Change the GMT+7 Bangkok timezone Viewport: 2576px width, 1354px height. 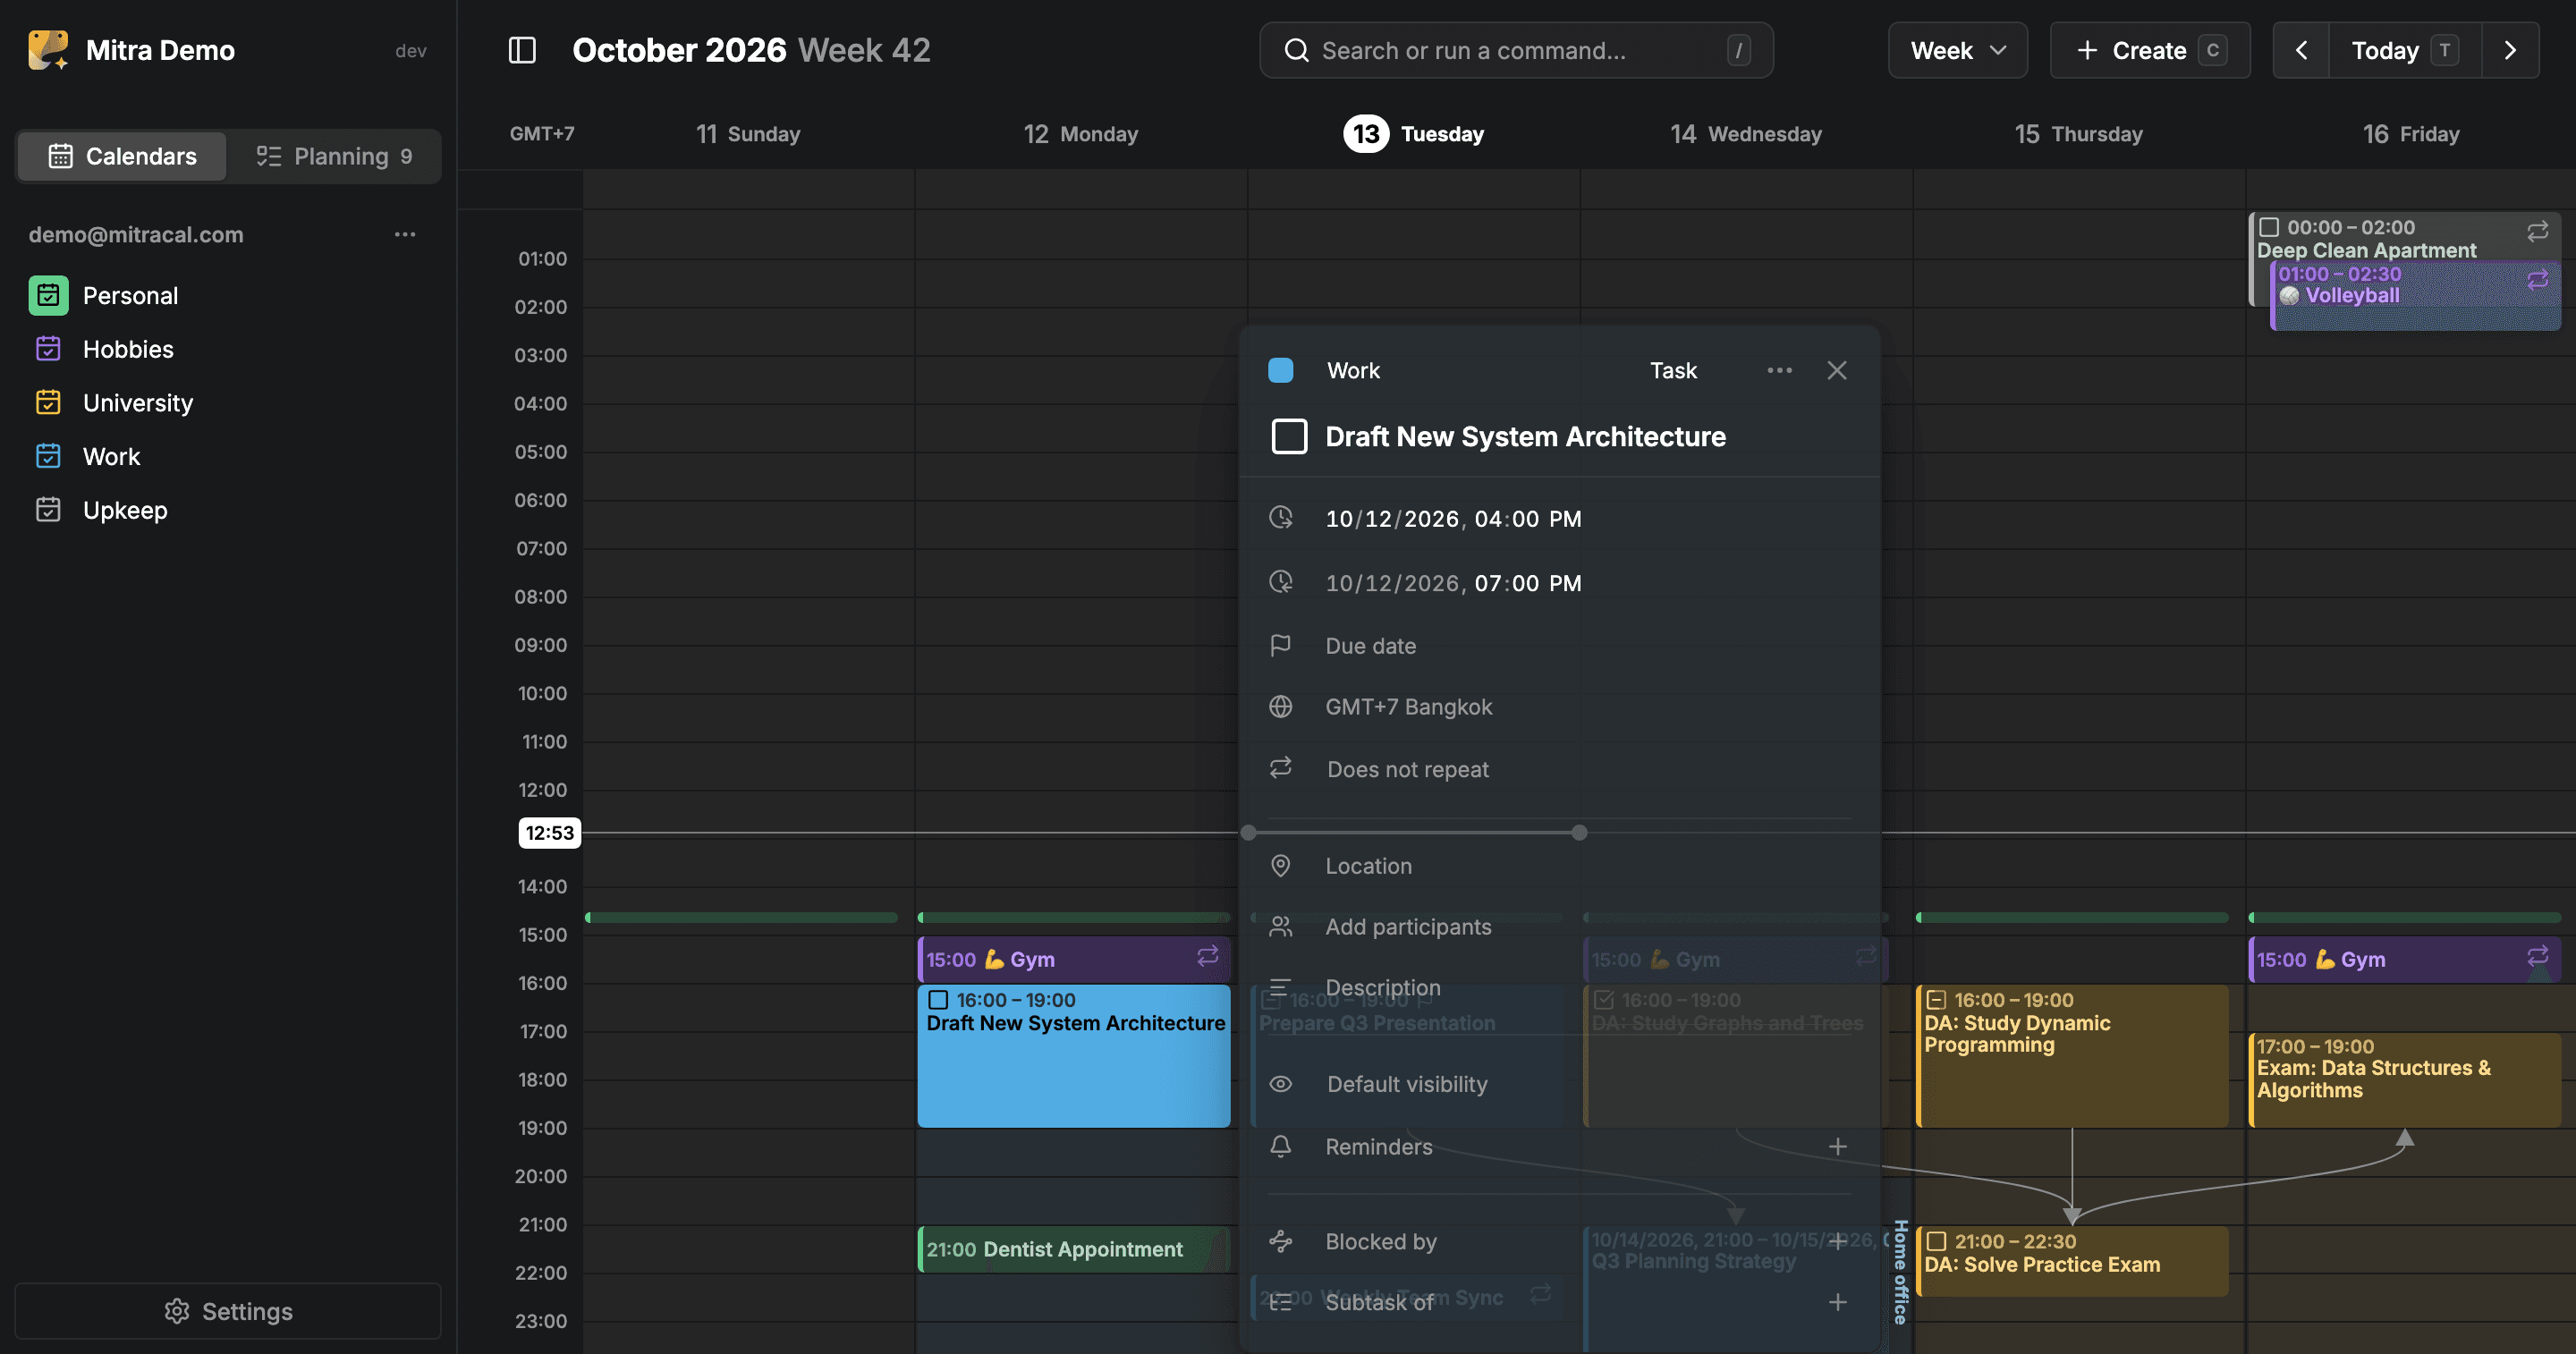(1408, 706)
